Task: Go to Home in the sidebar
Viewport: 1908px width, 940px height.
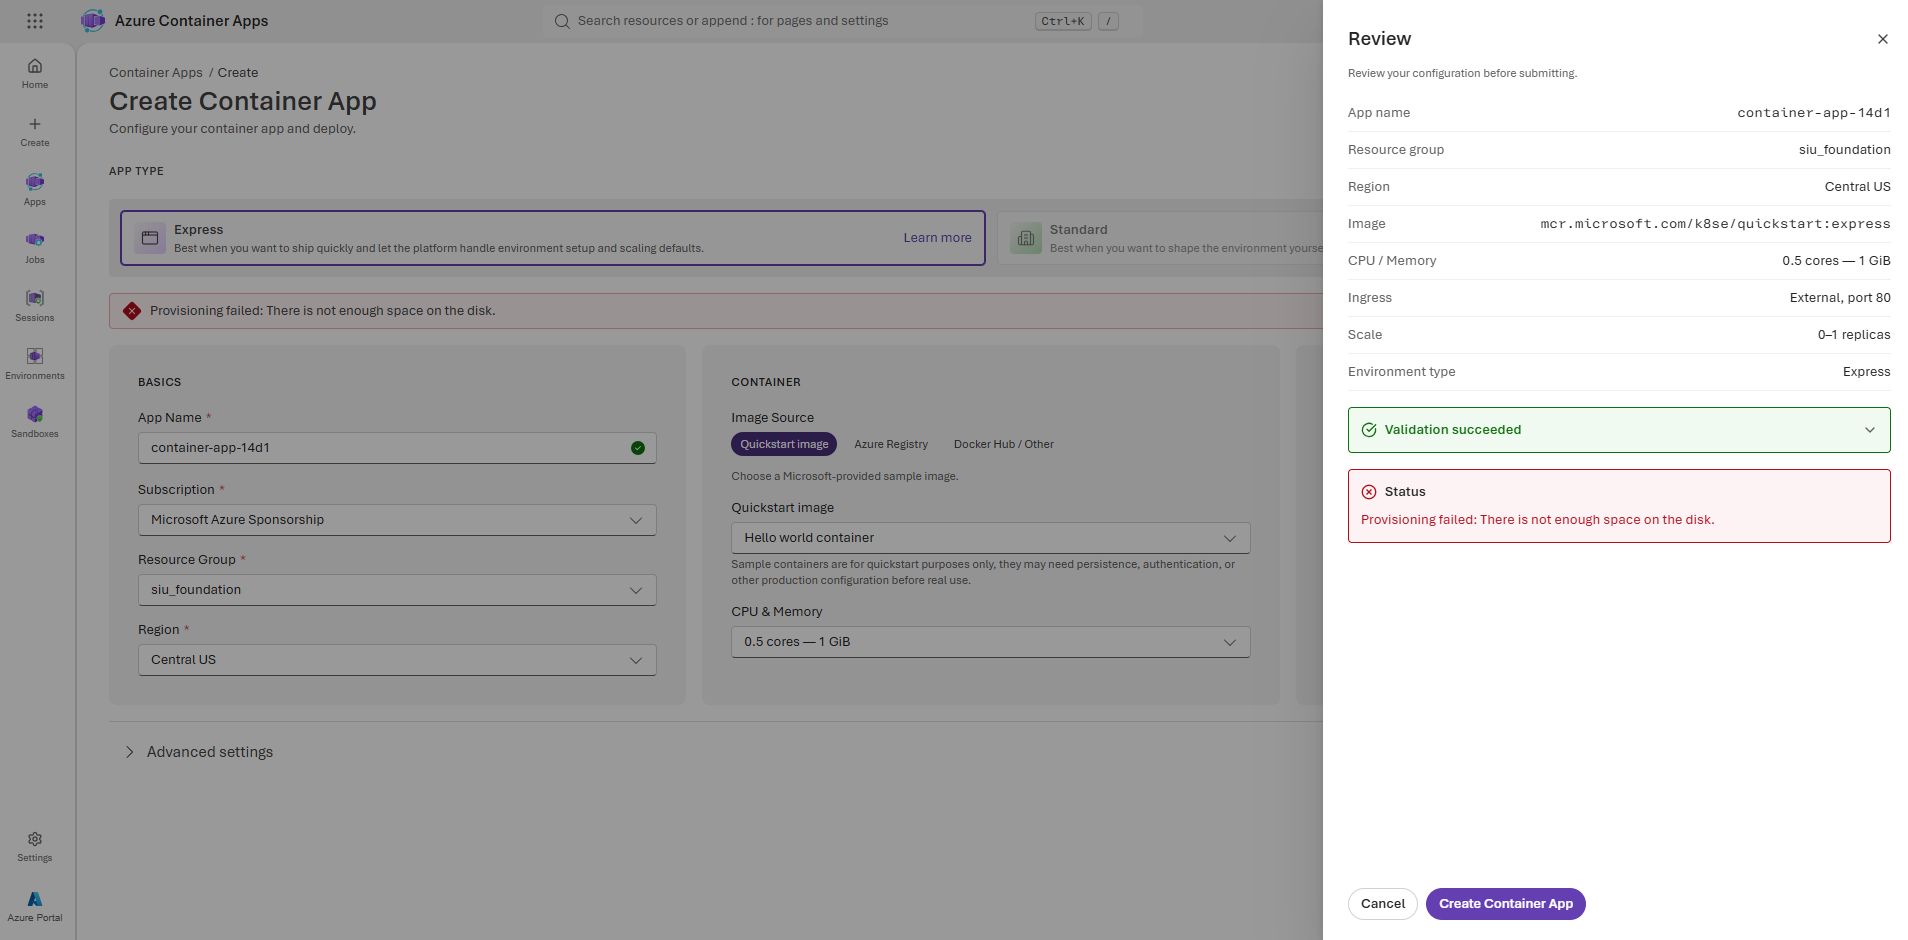Action: point(35,74)
